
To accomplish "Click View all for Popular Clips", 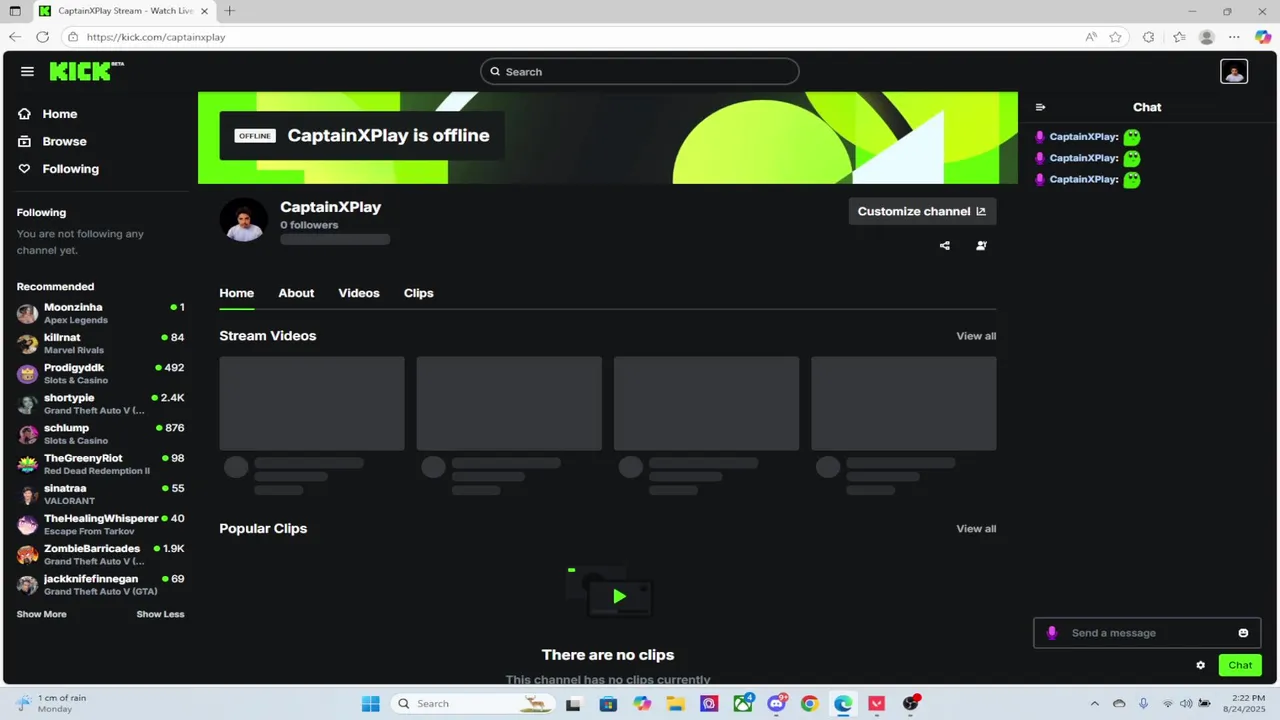I will [976, 529].
